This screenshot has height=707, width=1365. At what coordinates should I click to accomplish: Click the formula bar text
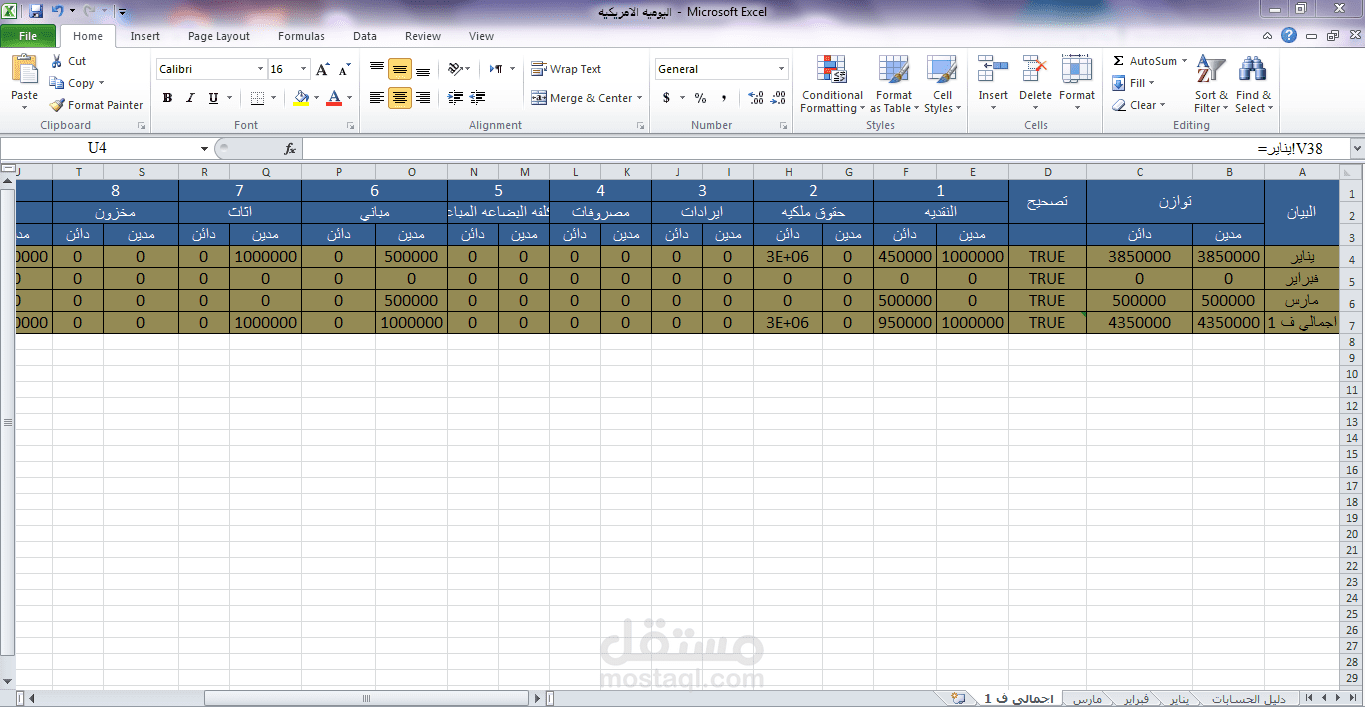tap(1290, 148)
